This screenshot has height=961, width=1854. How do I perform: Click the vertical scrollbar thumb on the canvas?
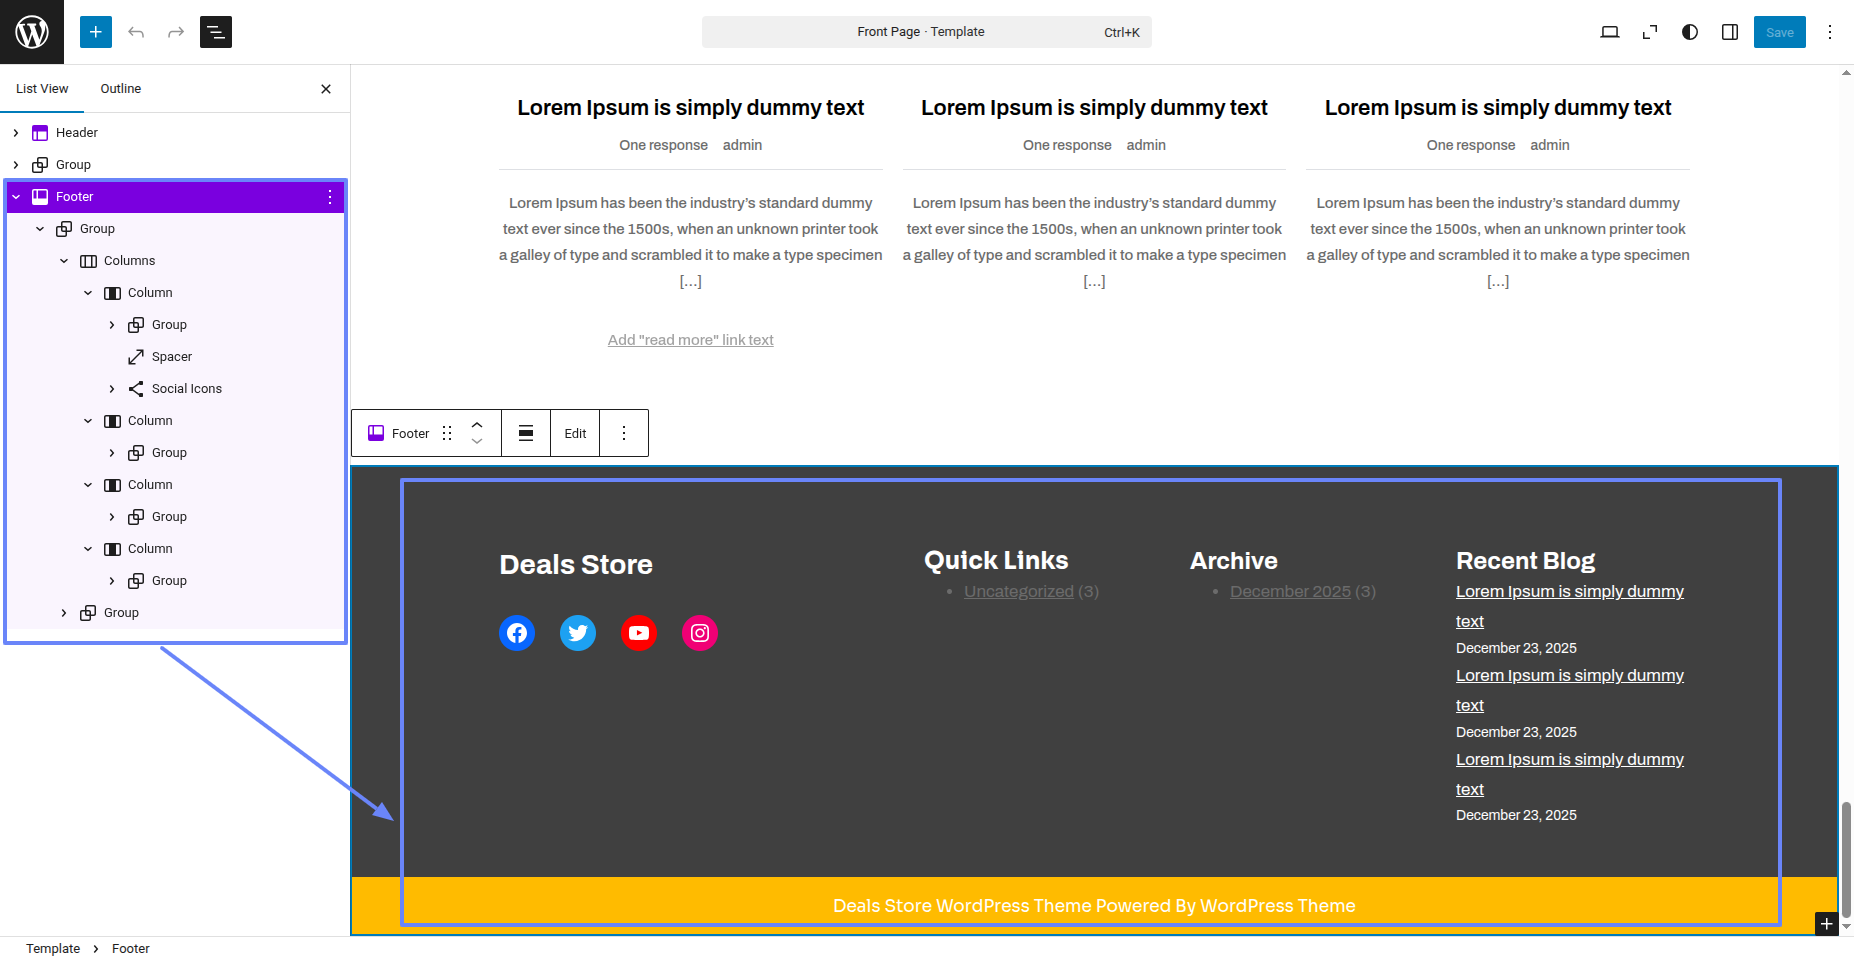1846,858
